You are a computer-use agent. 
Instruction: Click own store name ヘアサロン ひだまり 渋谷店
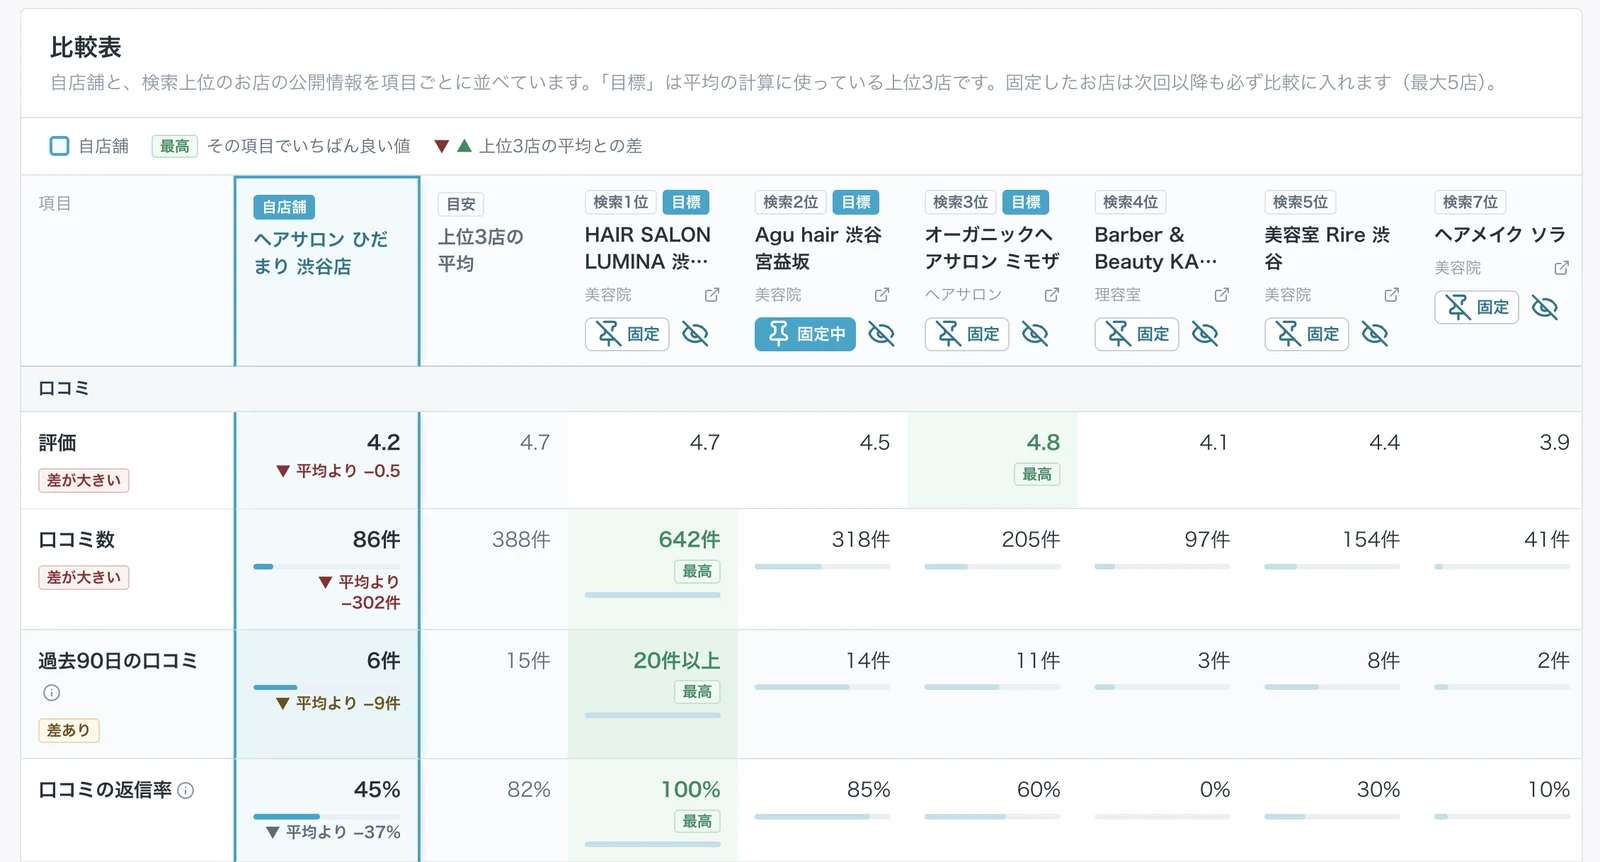tap(321, 253)
